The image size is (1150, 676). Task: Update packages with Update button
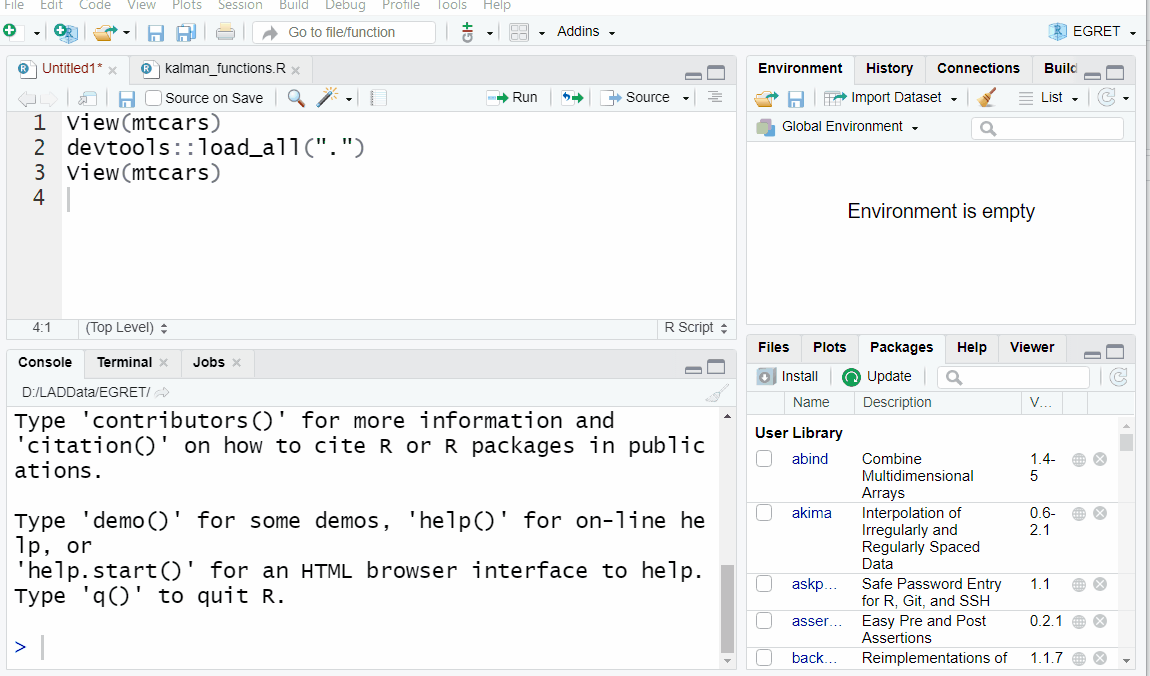(x=877, y=377)
